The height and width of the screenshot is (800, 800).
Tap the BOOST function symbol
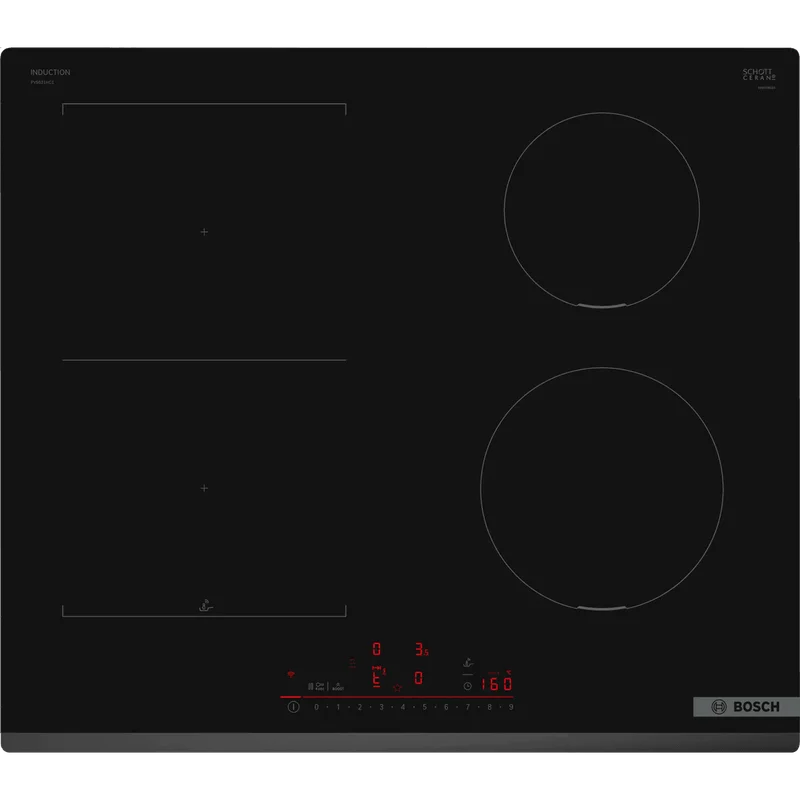338,687
